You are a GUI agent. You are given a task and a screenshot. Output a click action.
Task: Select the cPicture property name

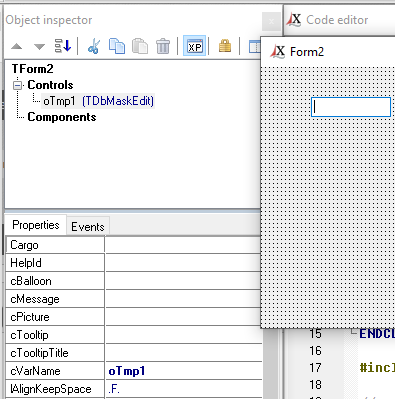tap(55, 317)
